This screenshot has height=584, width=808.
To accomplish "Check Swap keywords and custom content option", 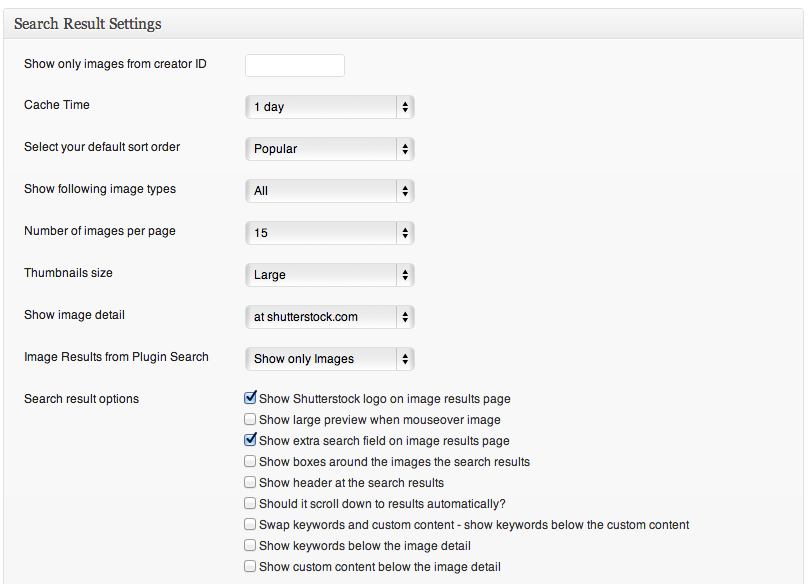I will (250, 524).
